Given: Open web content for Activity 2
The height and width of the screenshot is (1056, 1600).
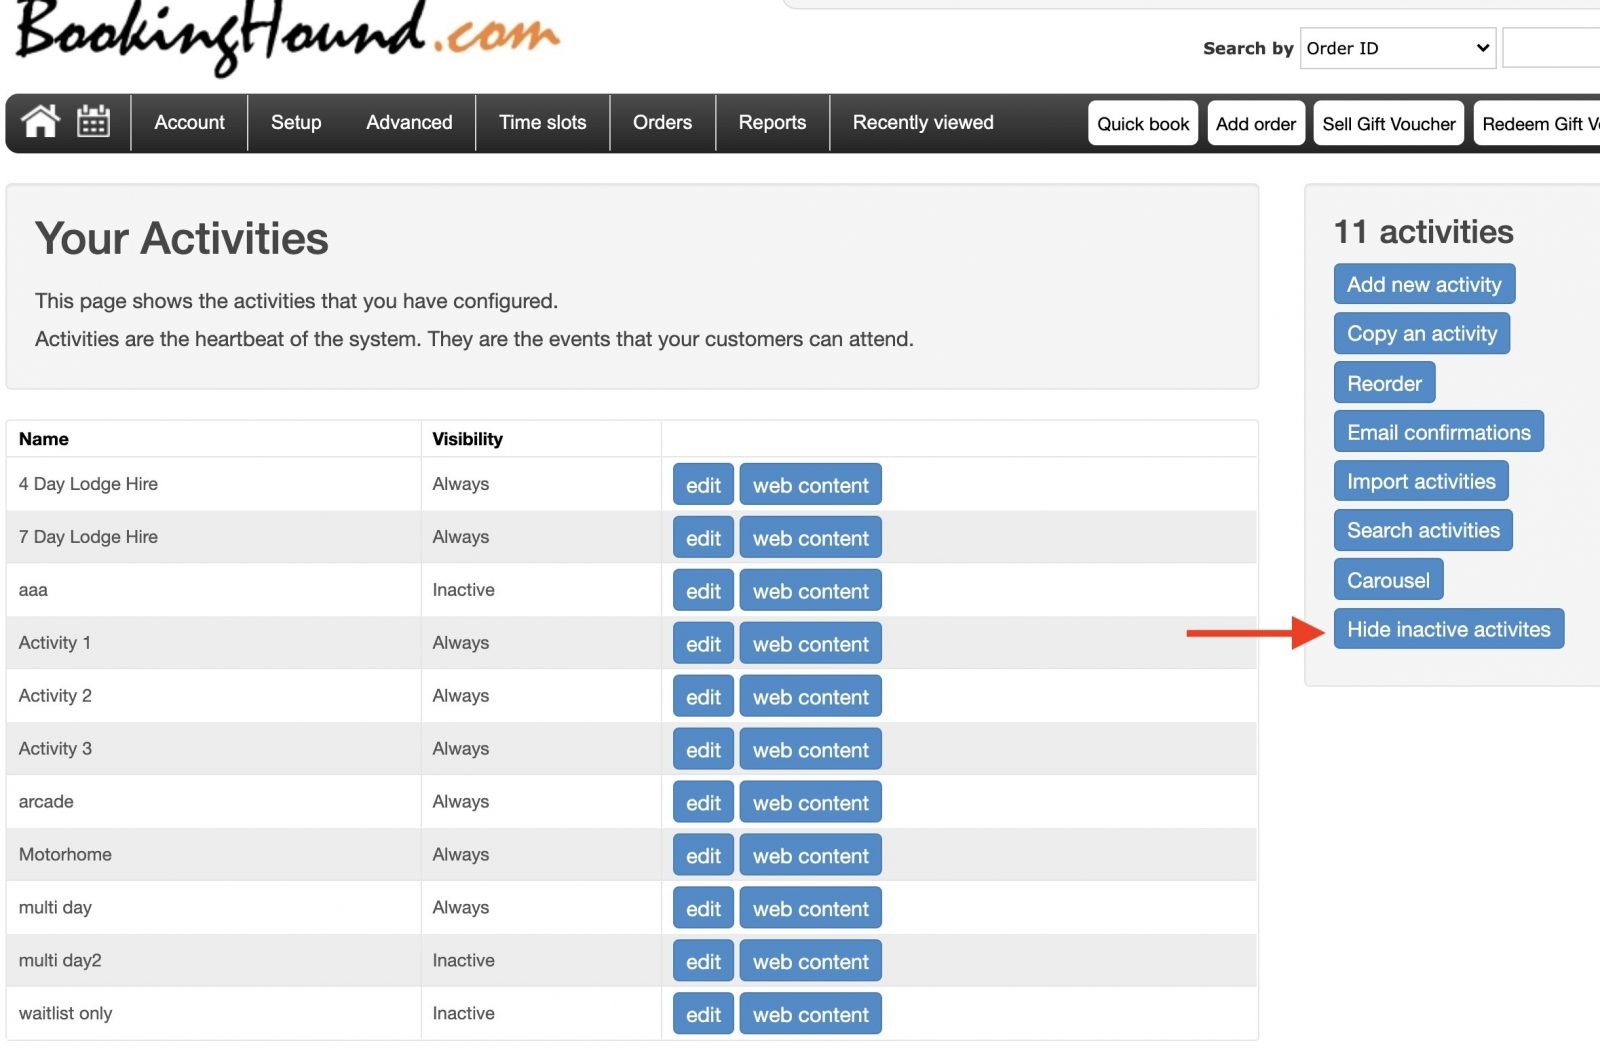Looking at the screenshot, I should (811, 696).
